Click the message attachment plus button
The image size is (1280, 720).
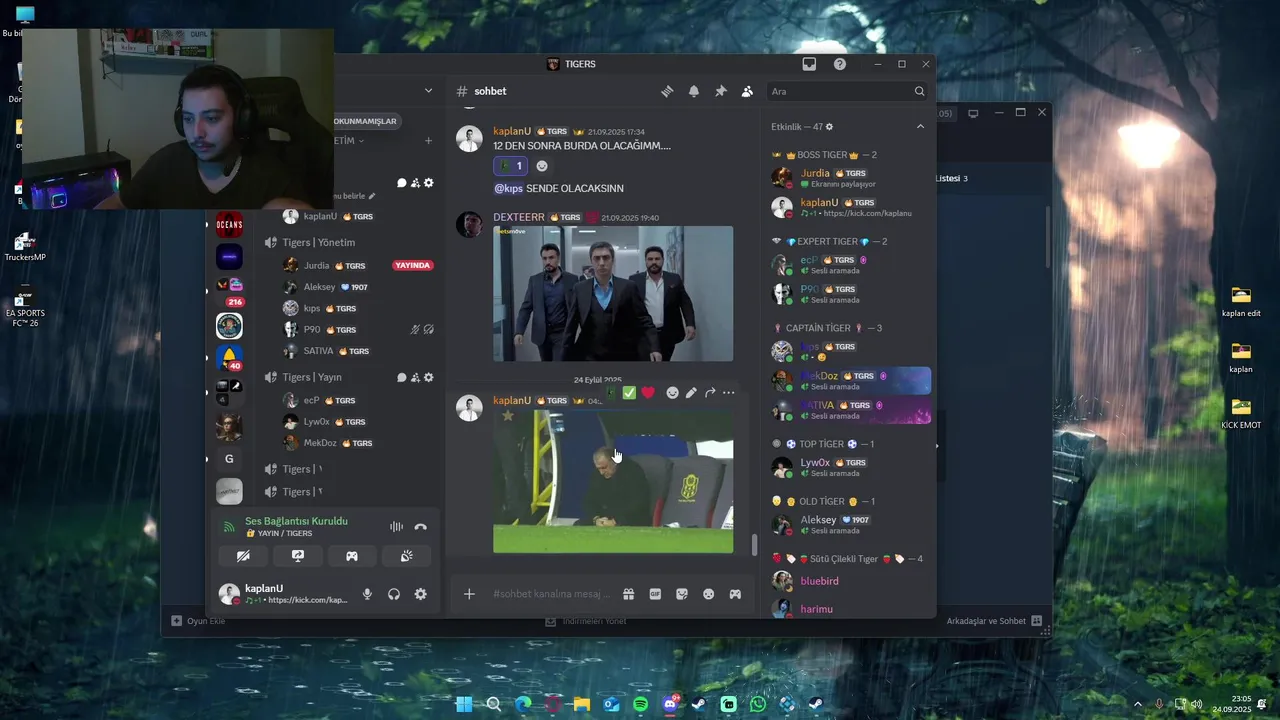click(469, 594)
